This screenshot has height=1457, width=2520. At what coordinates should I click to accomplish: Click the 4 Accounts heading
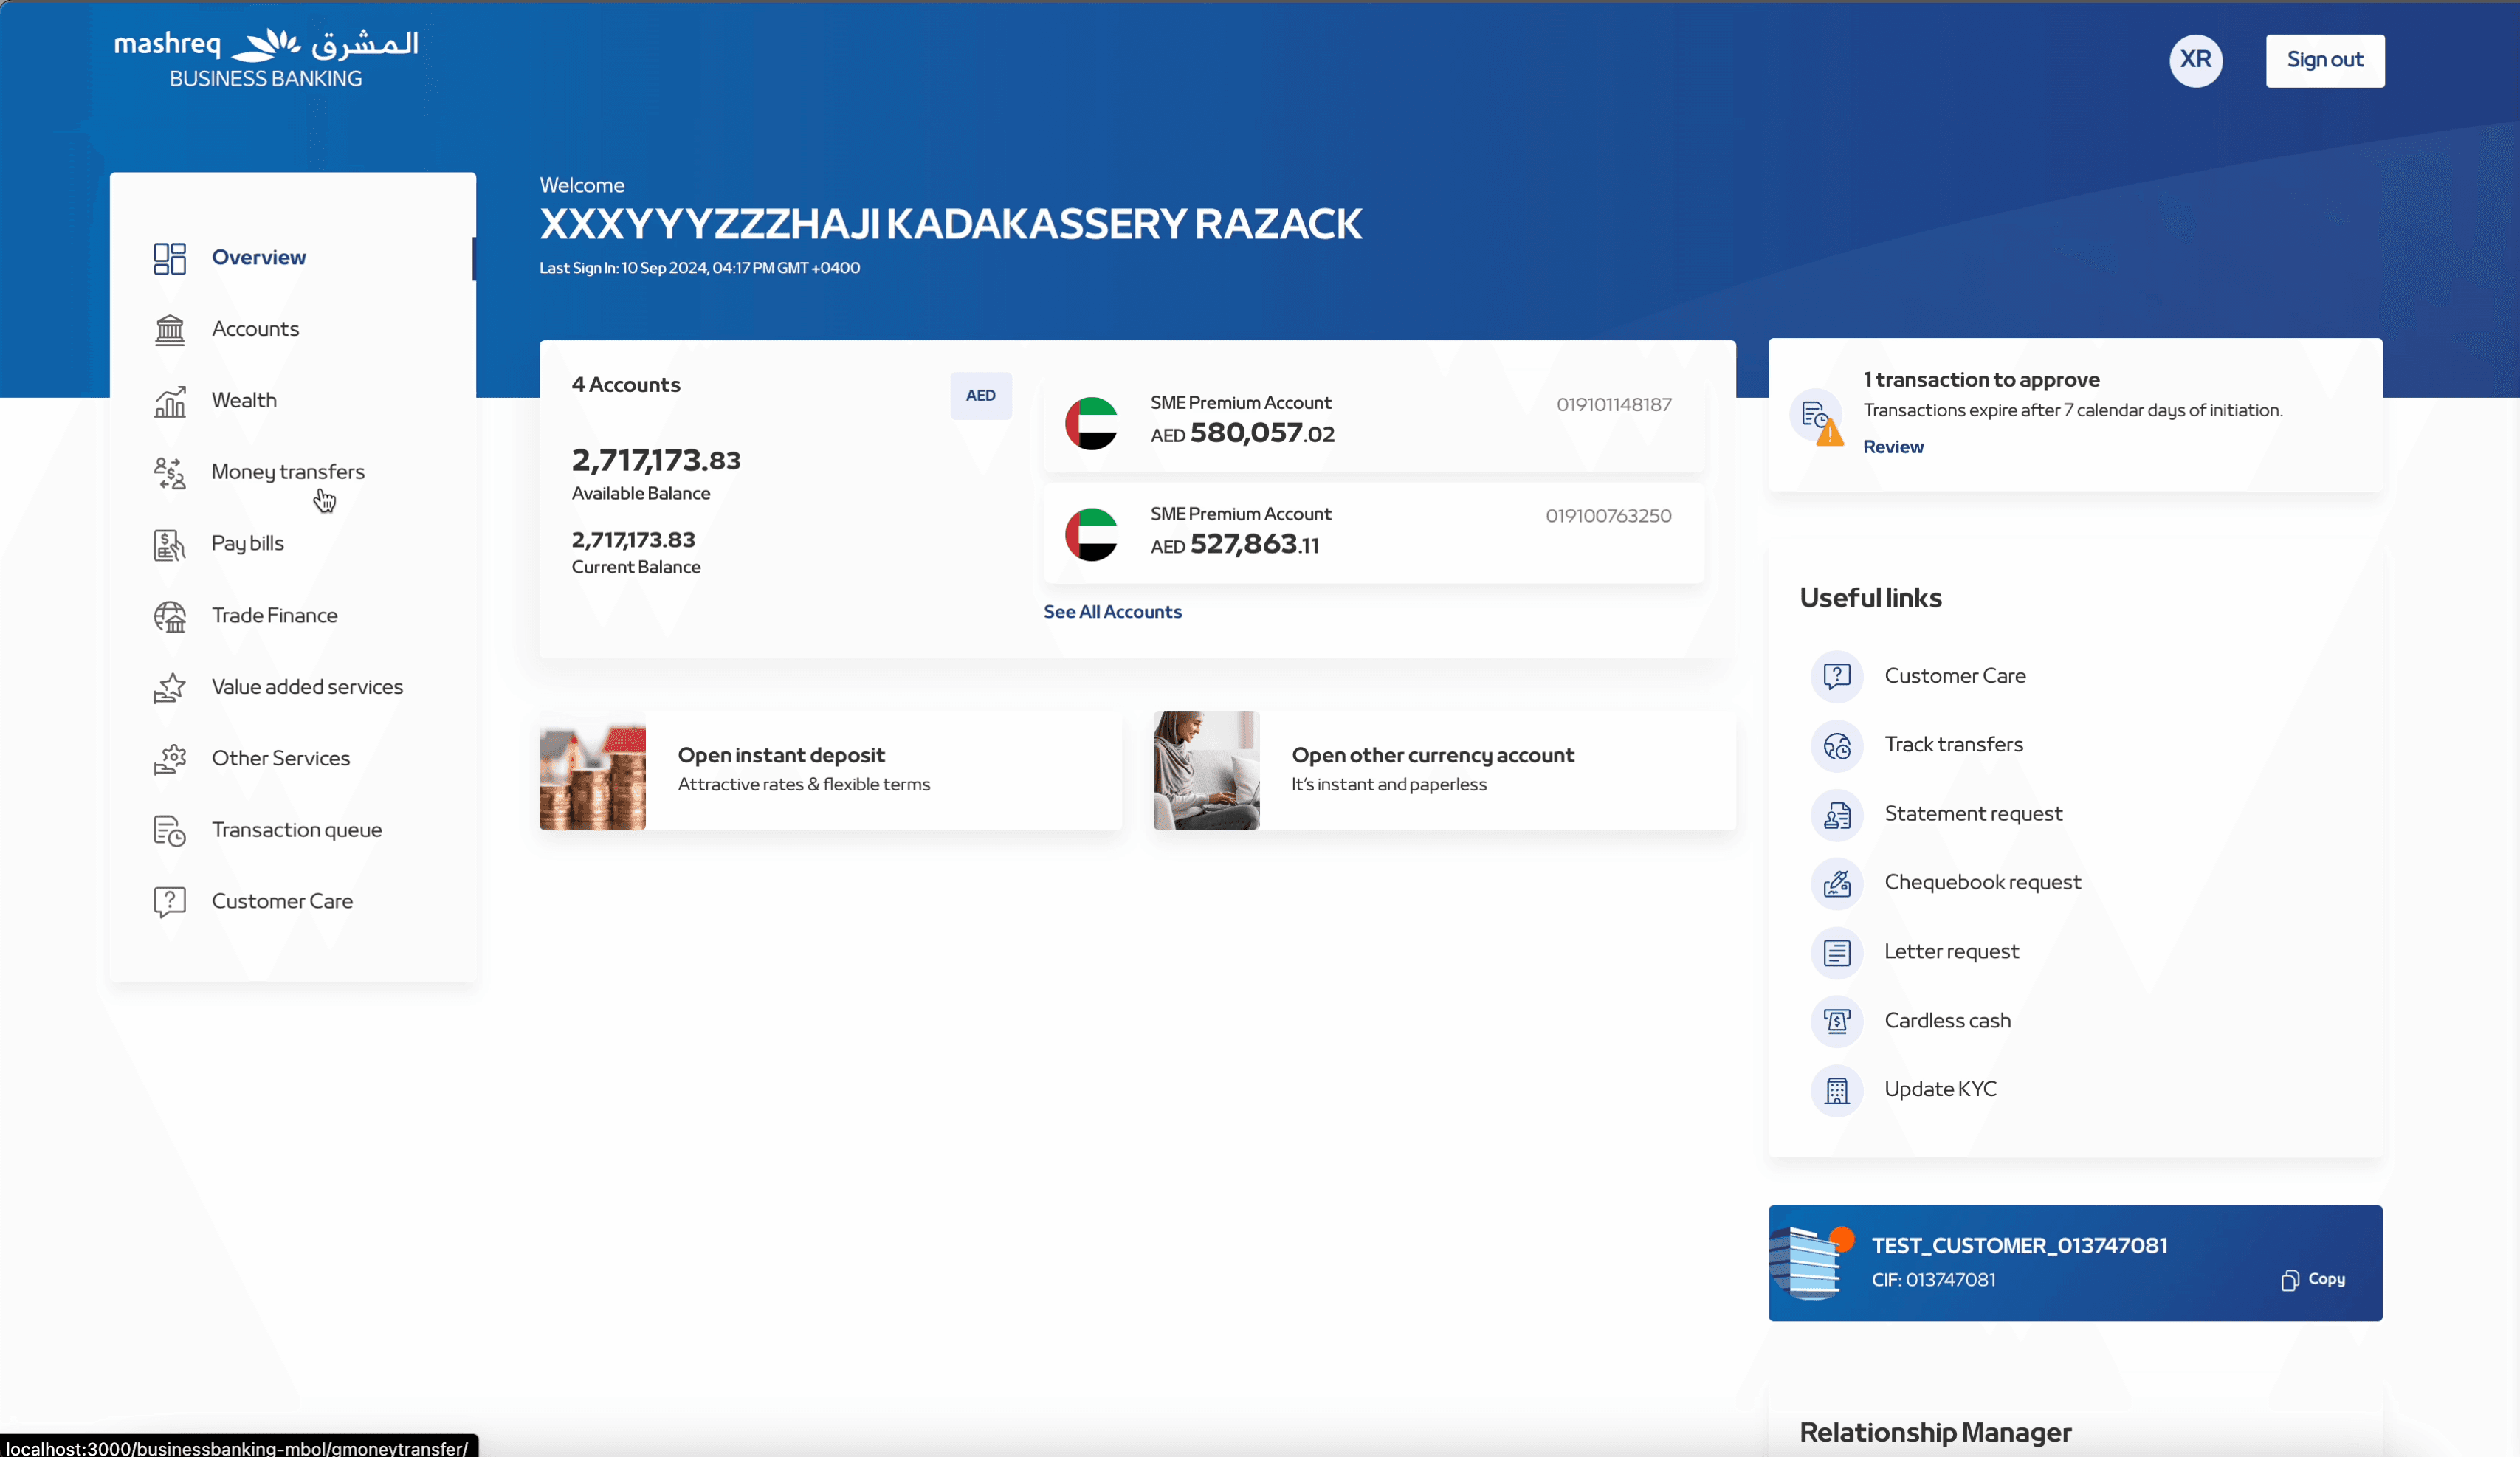pyautogui.click(x=626, y=385)
